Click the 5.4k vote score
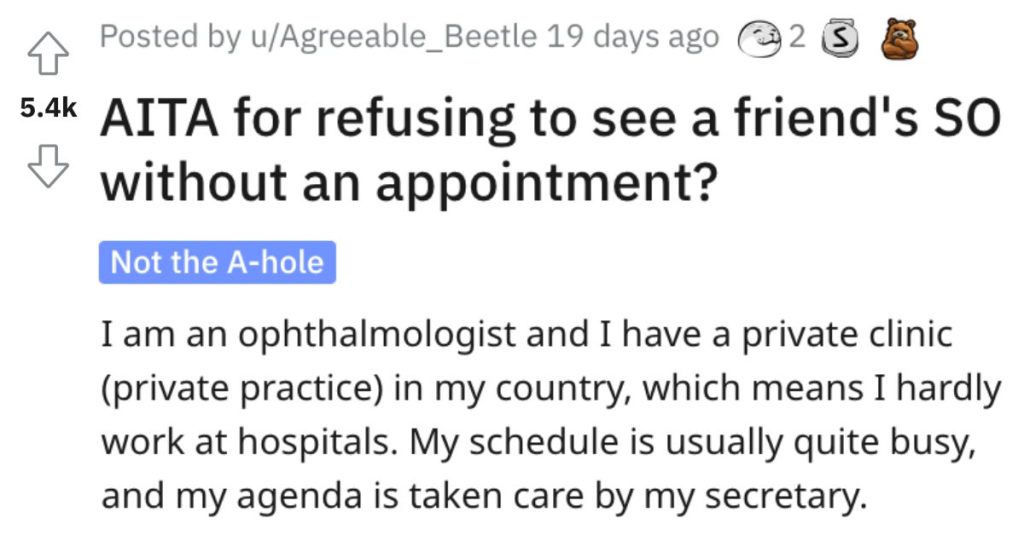 (48, 108)
